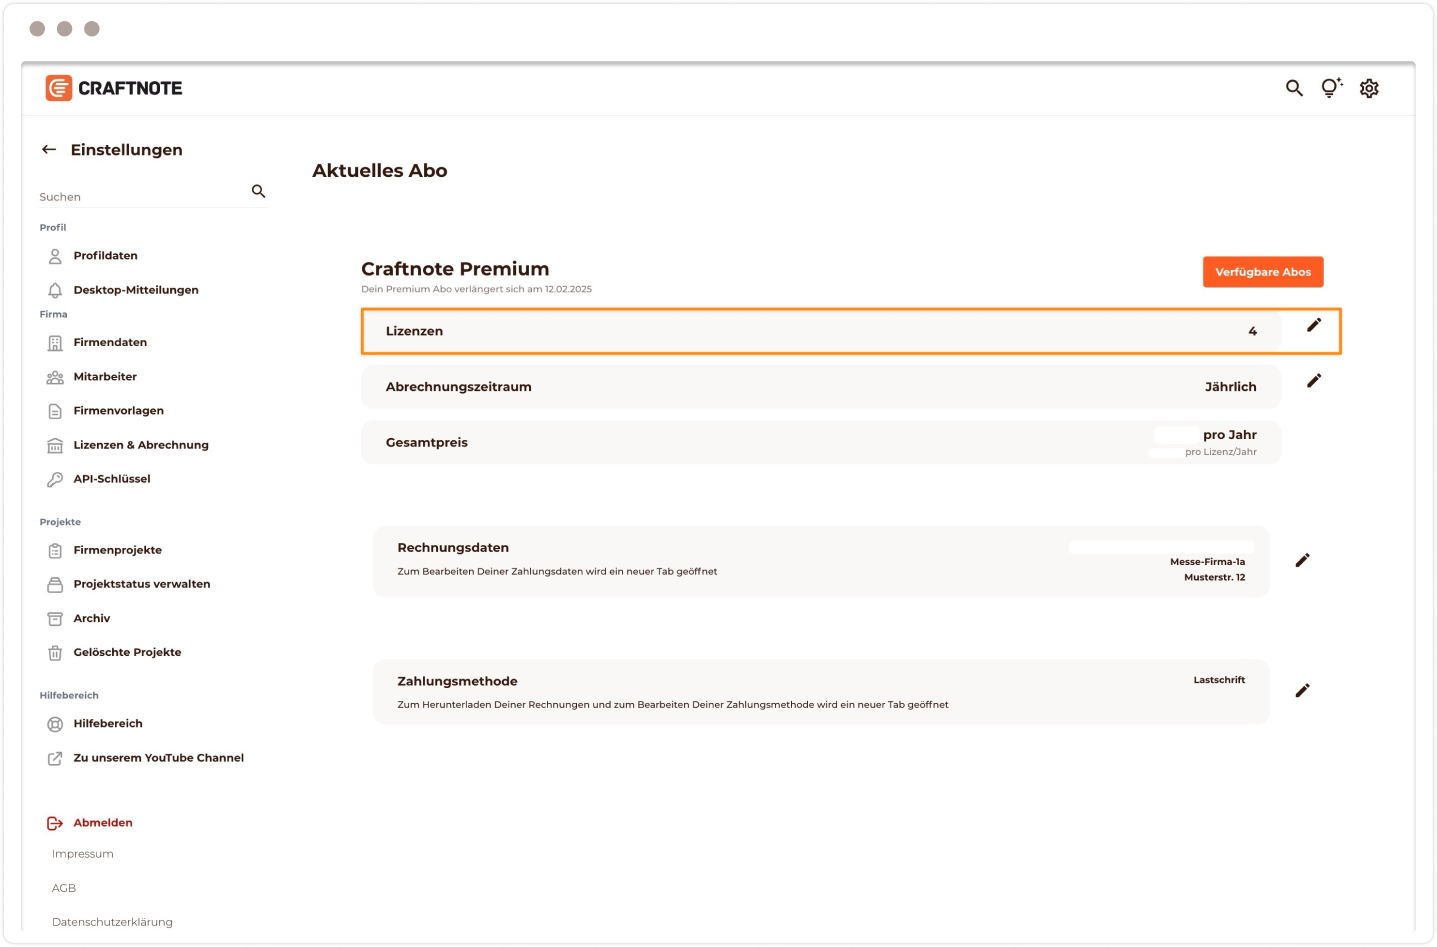This screenshot has height=947, width=1437.
Task: Click the Firmenprojekte clipboard icon
Action: click(x=55, y=550)
